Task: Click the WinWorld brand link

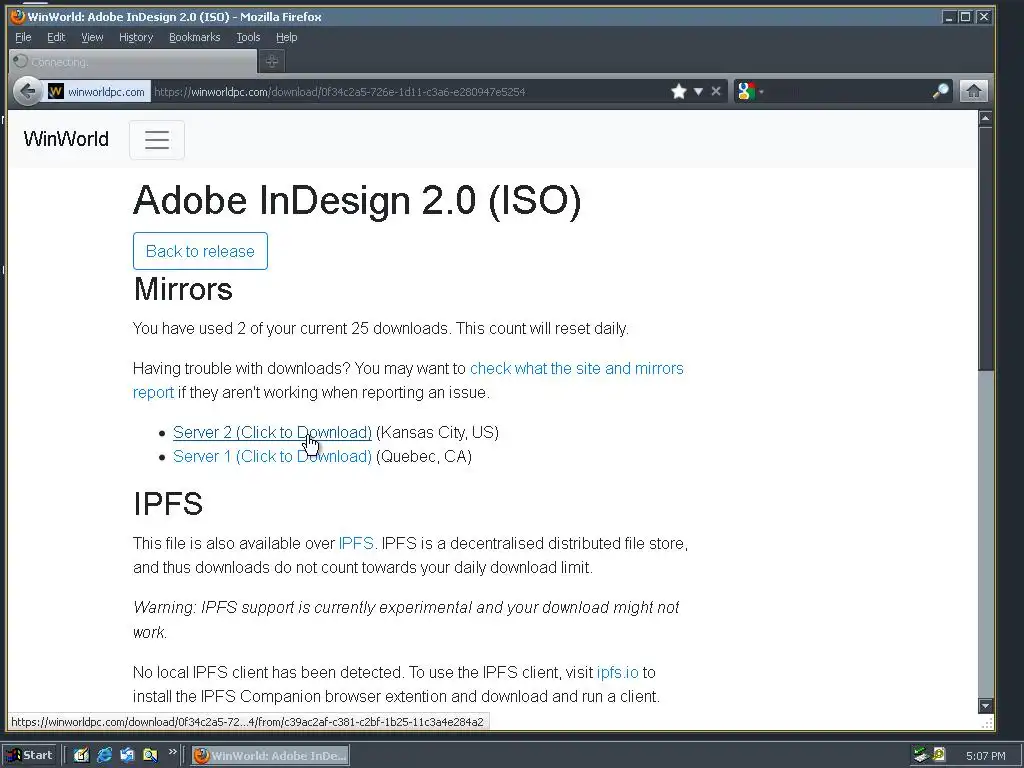Action: click(x=66, y=139)
